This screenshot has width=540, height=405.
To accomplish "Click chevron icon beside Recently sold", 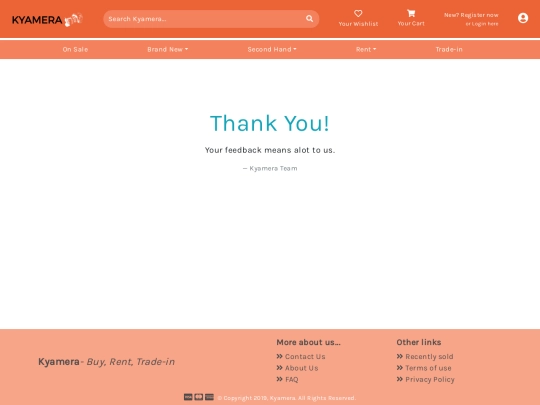I will click(399, 356).
